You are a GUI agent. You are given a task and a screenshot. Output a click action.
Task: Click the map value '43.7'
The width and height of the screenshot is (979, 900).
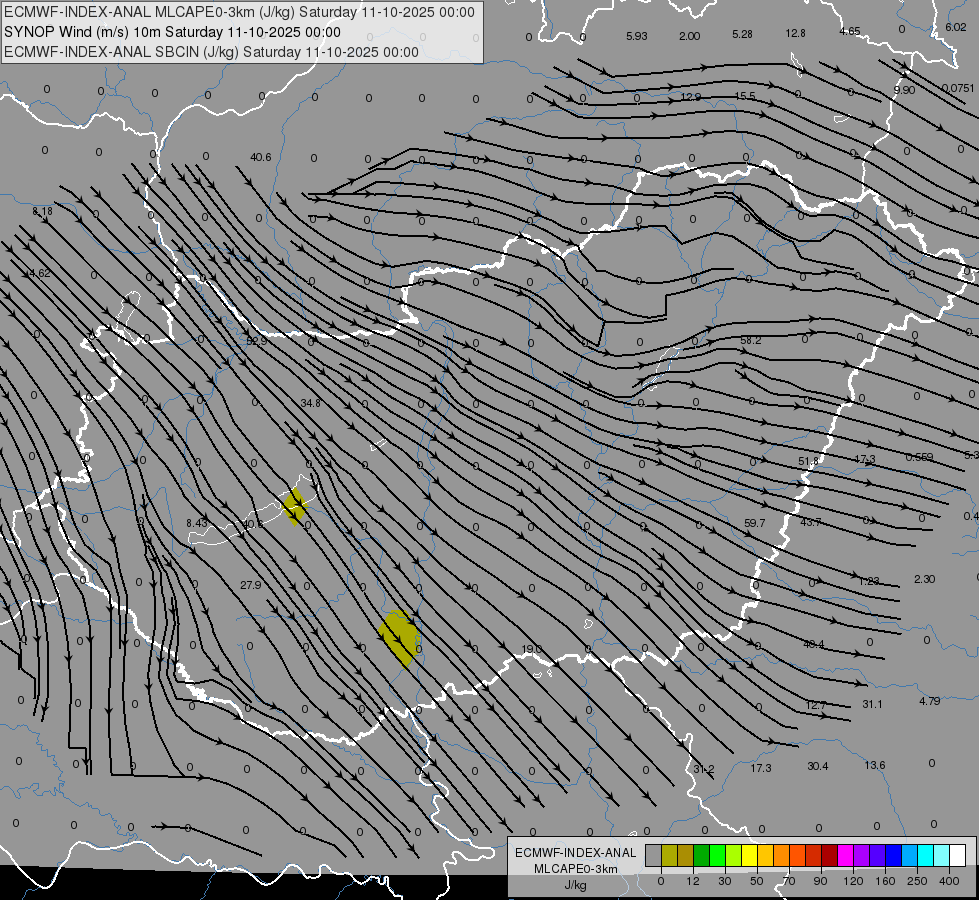pos(810,522)
